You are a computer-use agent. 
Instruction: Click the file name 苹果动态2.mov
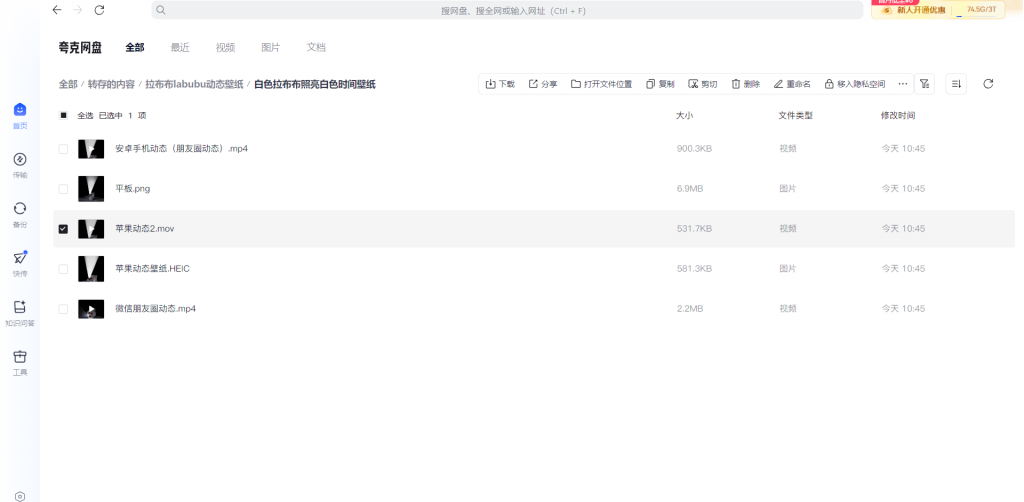tap(145, 229)
